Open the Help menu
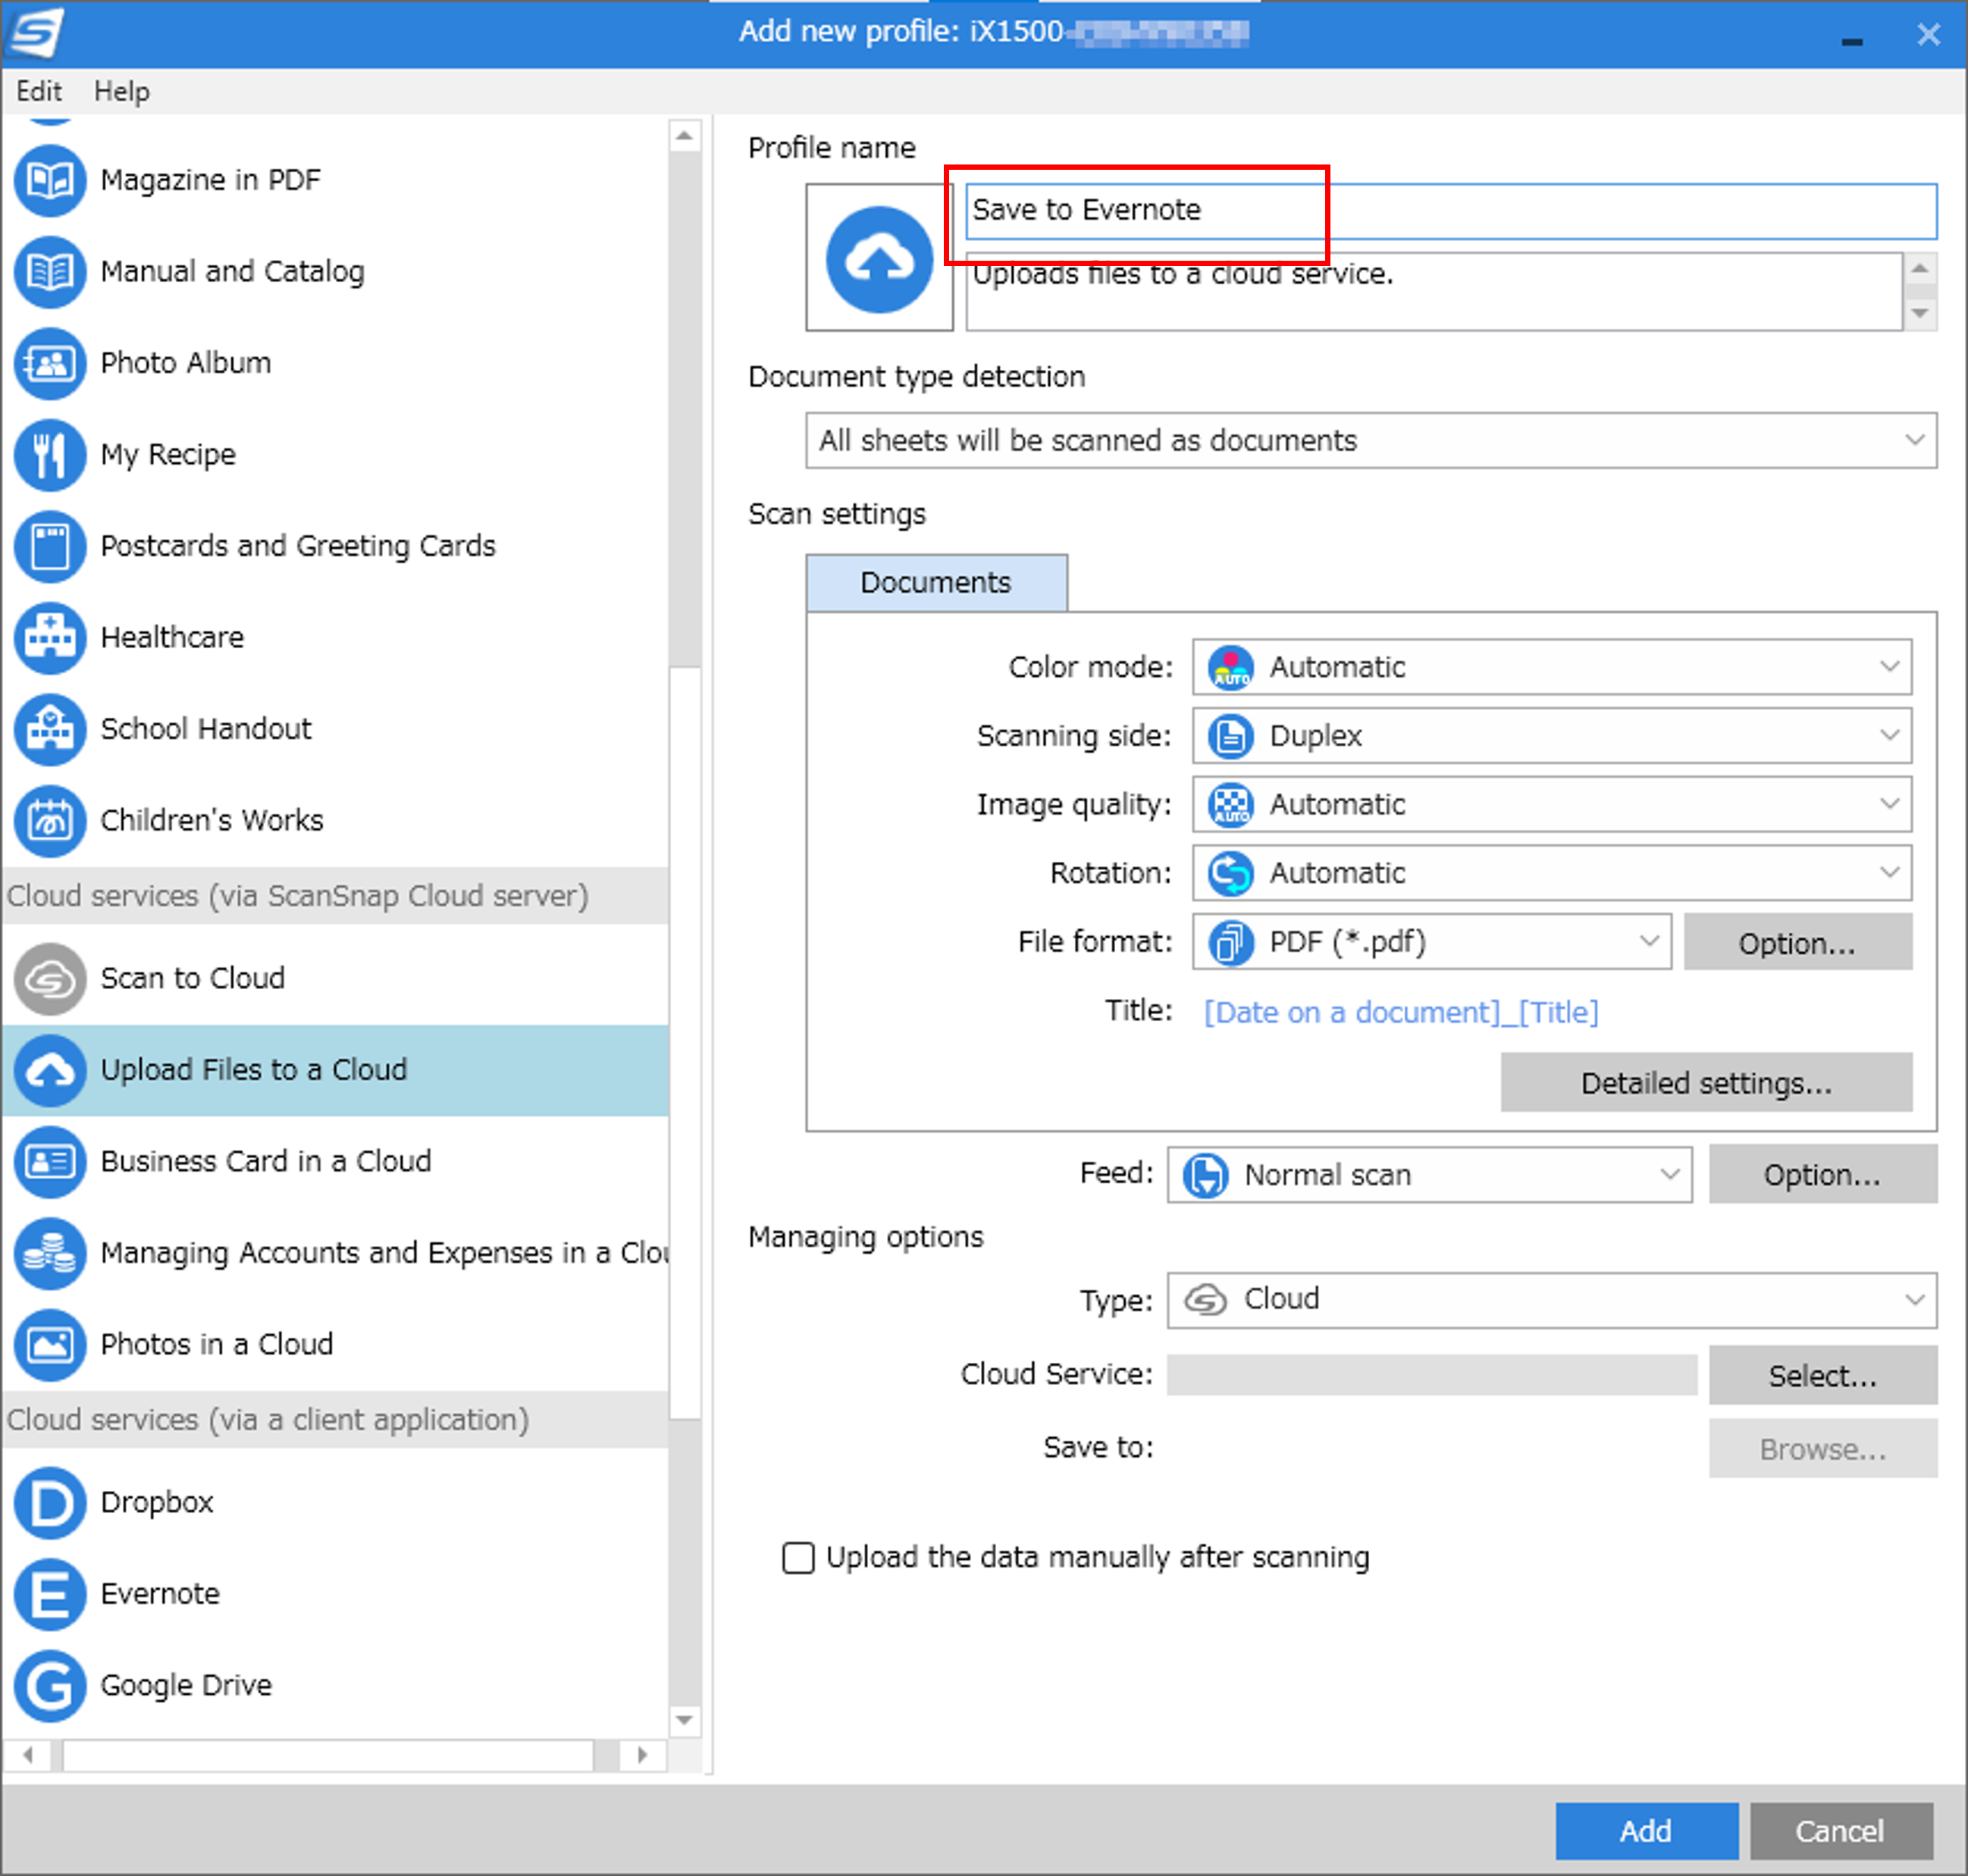Viewport: 1968px width, 1876px height. pyautogui.click(x=122, y=92)
